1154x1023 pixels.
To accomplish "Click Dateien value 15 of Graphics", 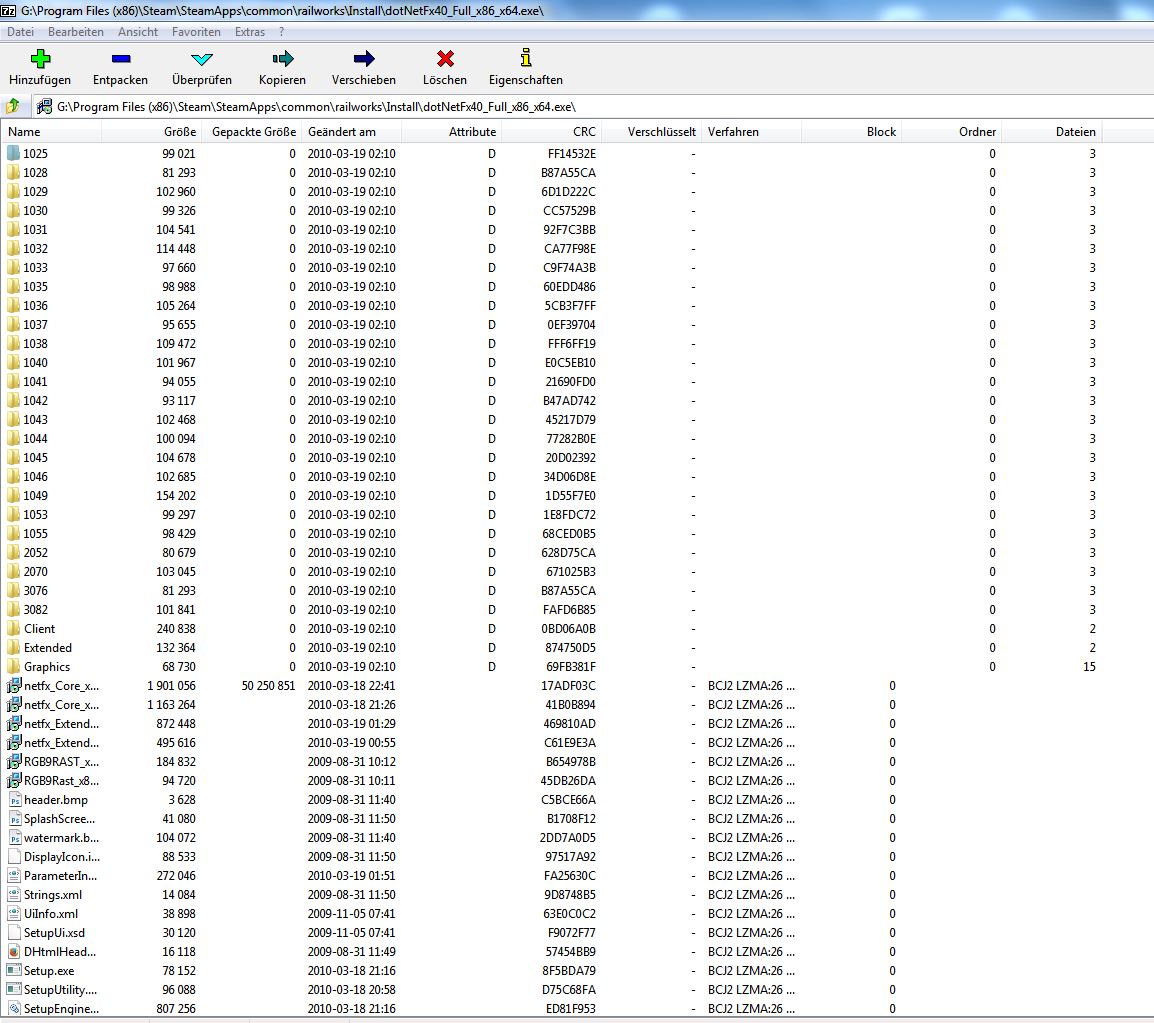I will pos(1089,667).
